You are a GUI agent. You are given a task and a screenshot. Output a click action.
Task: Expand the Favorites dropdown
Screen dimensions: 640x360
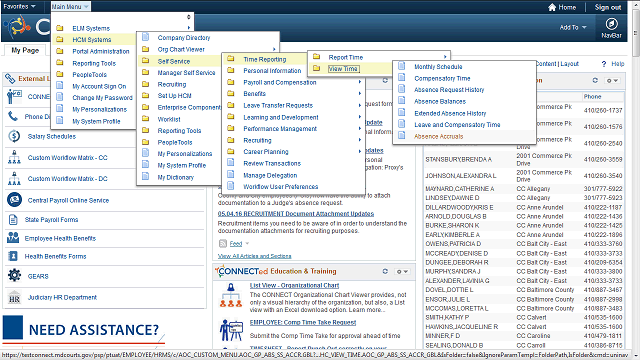(19, 7)
